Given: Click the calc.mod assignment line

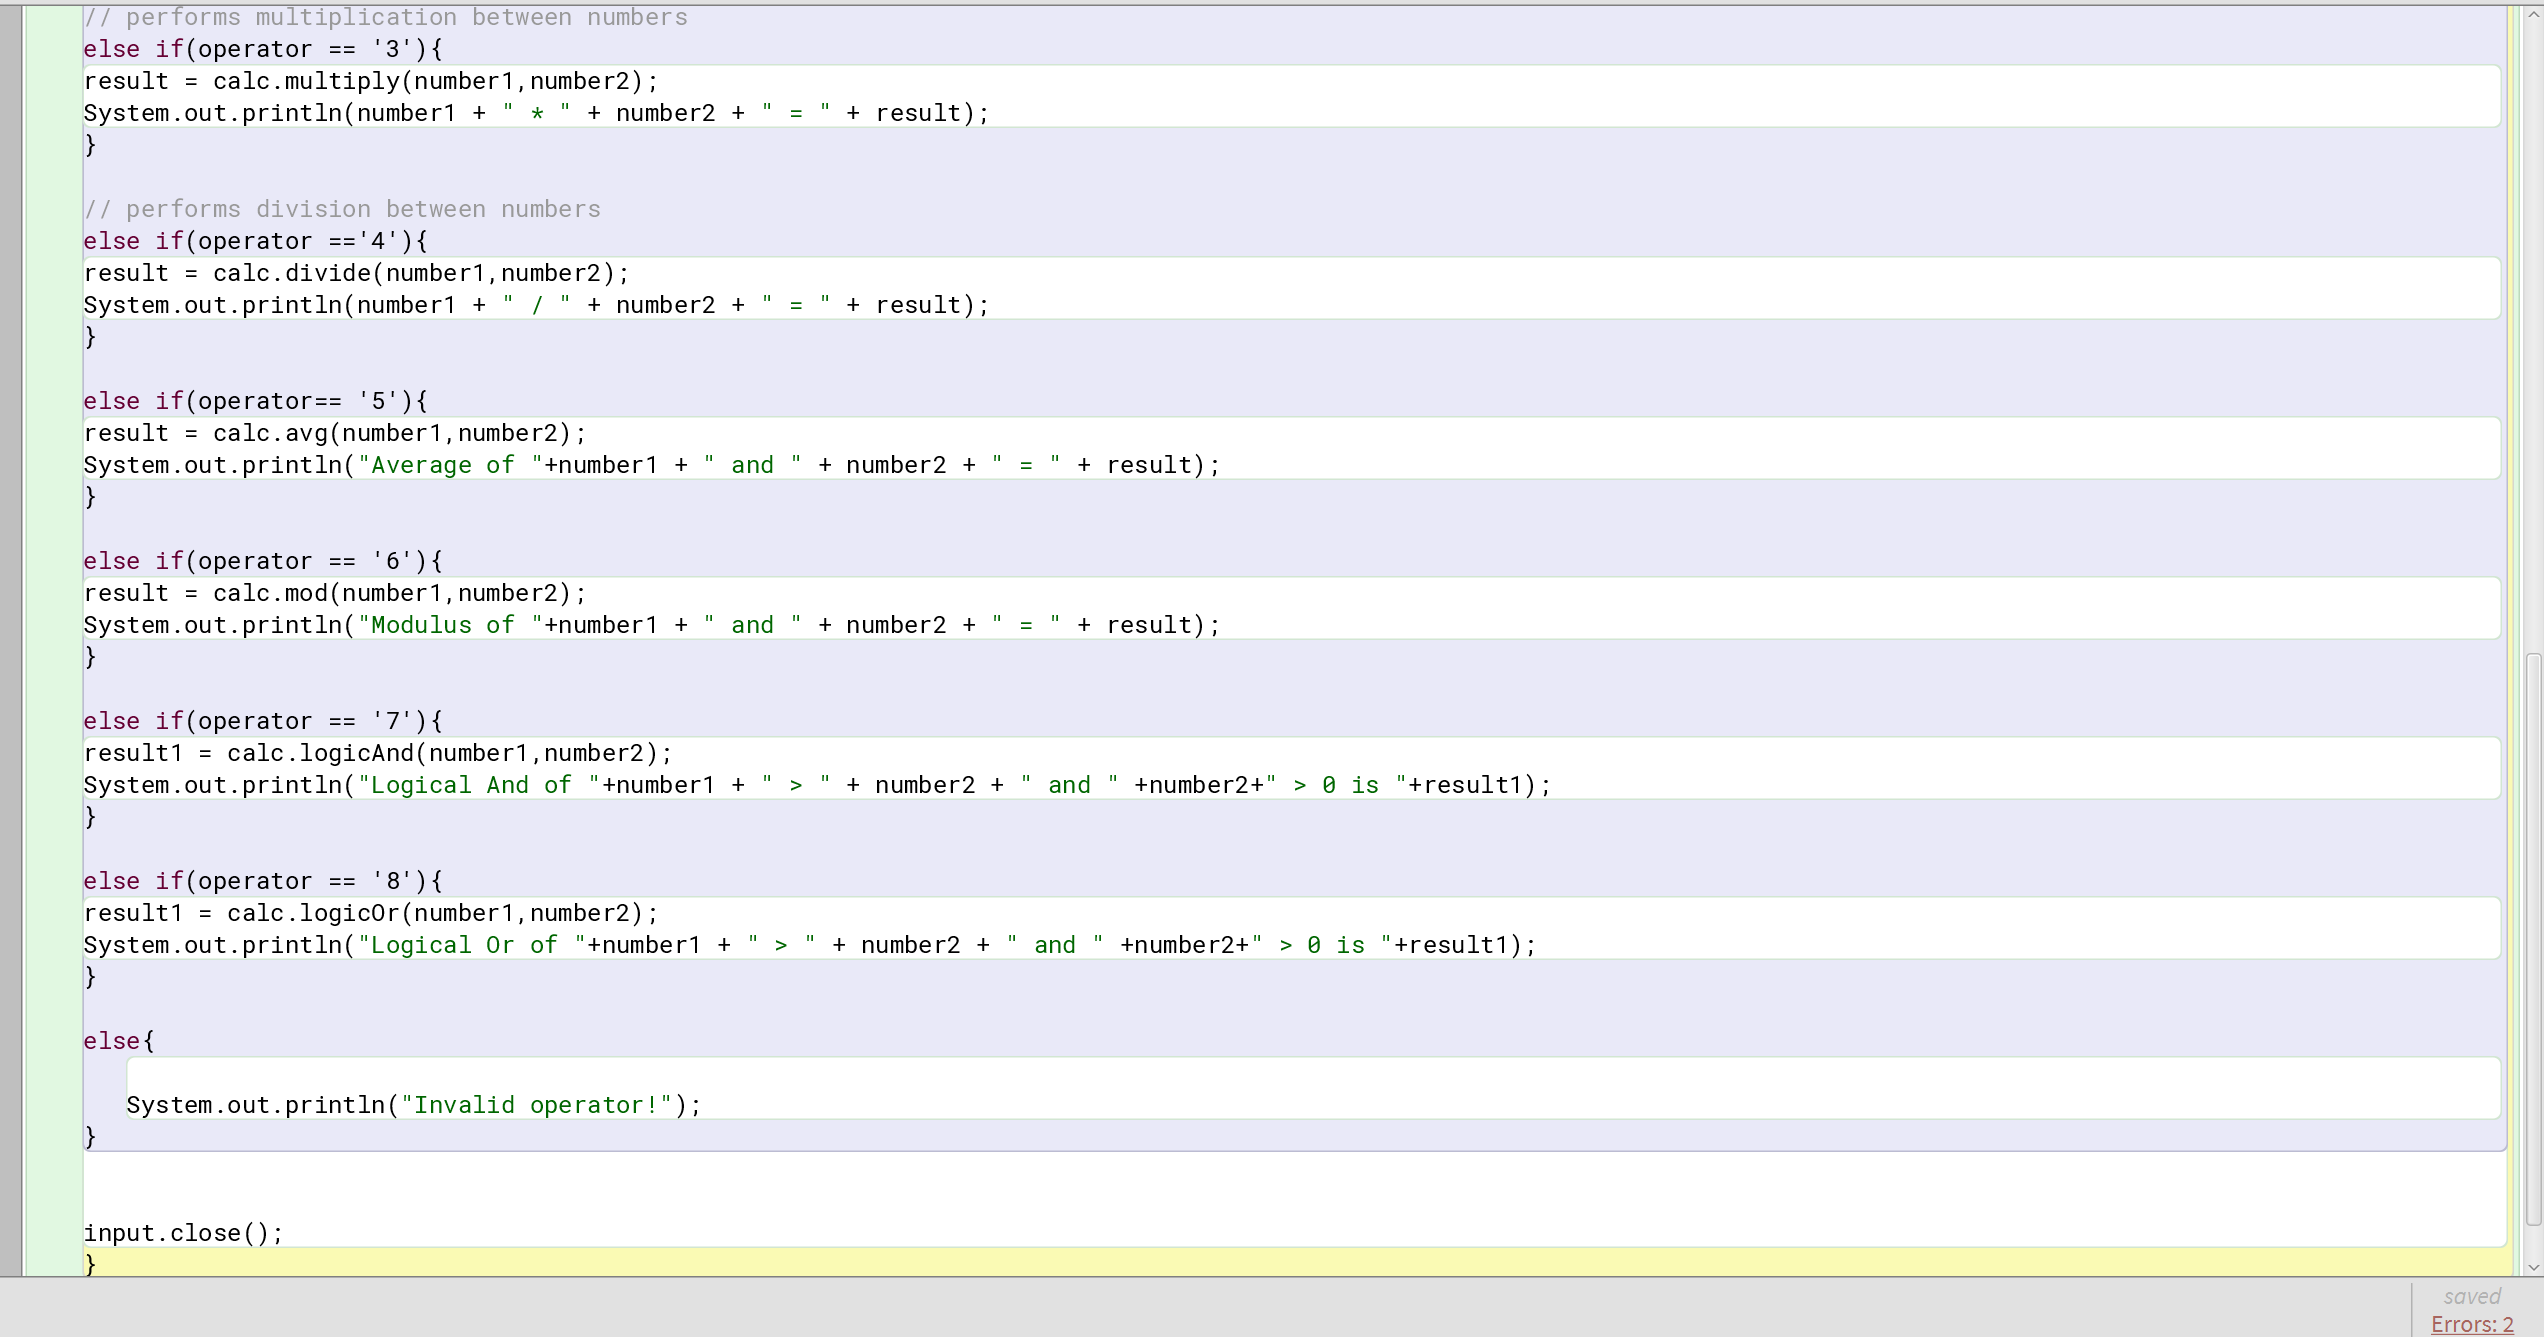Looking at the screenshot, I should pos(335,592).
